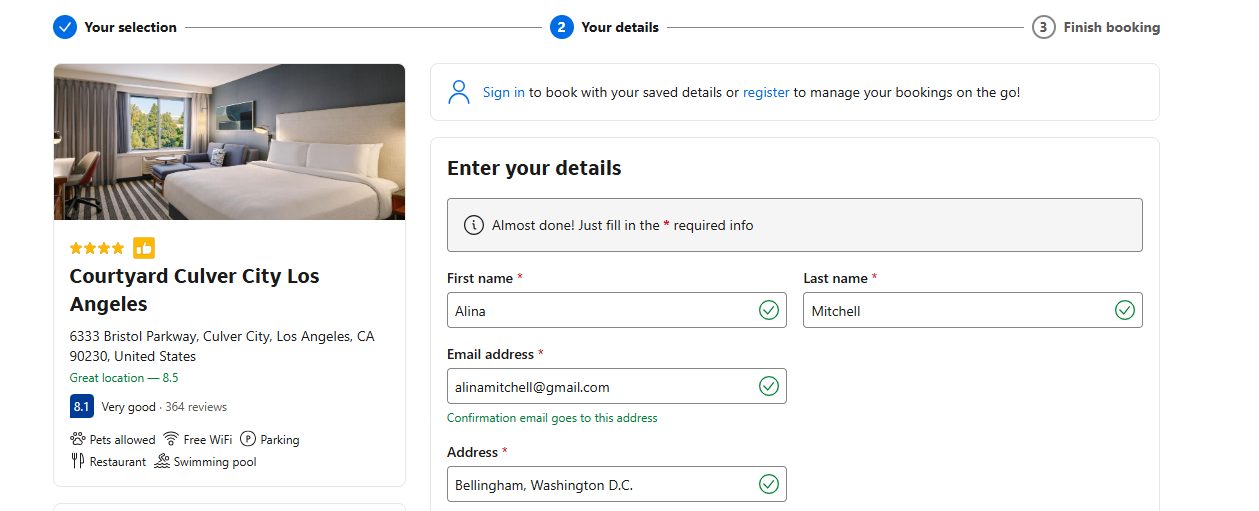Click the user profile icon beside Sign in
The image size is (1259, 511).
(x=459, y=92)
